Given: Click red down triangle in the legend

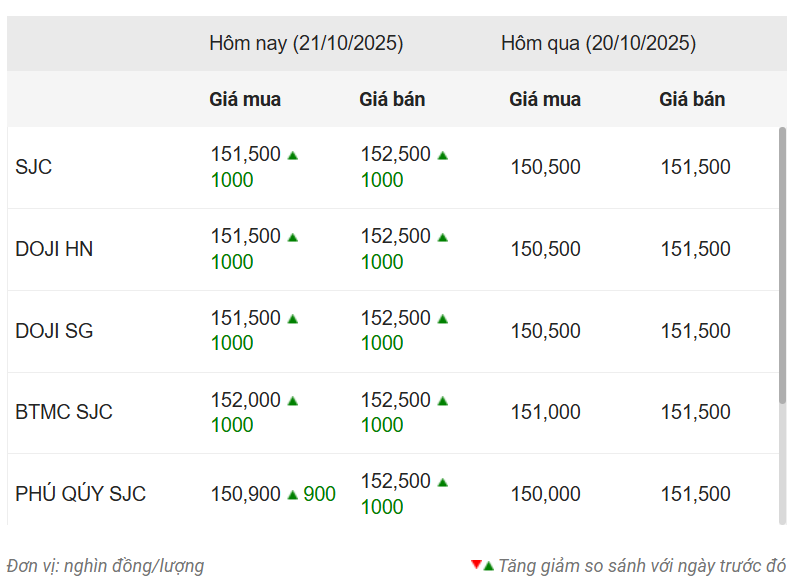Looking at the screenshot, I should pyautogui.click(x=476, y=566).
